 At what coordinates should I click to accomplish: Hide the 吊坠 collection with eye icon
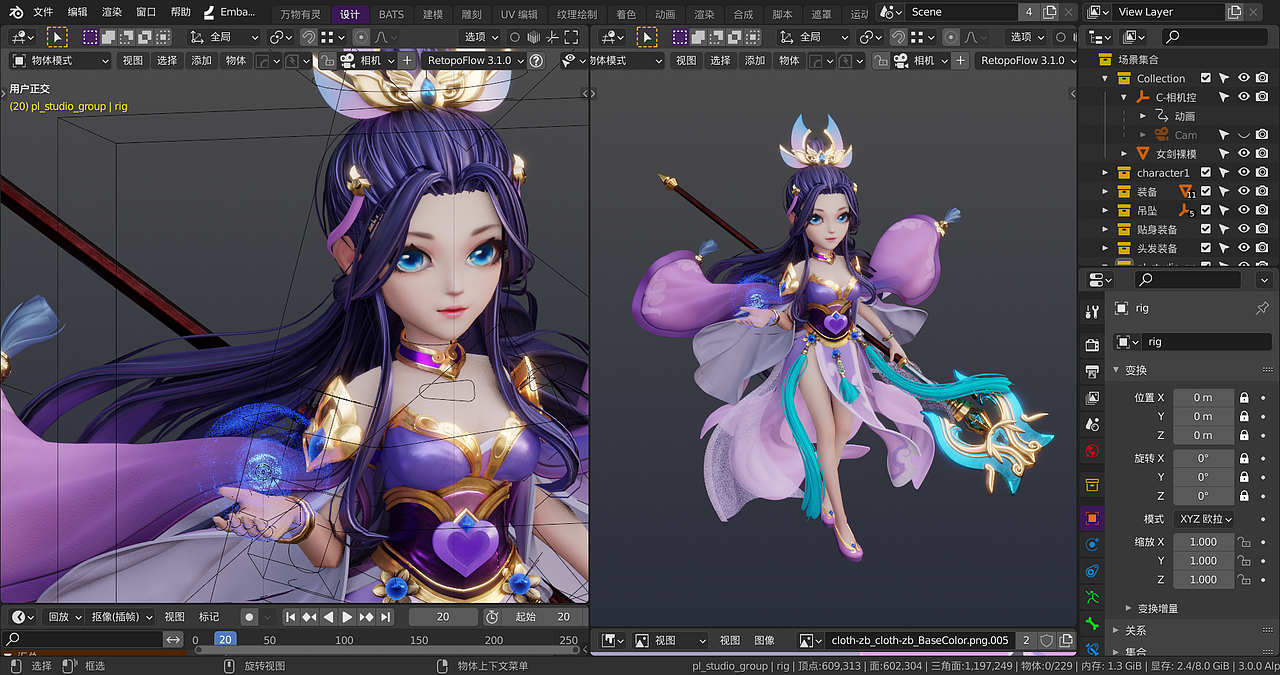1244,210
